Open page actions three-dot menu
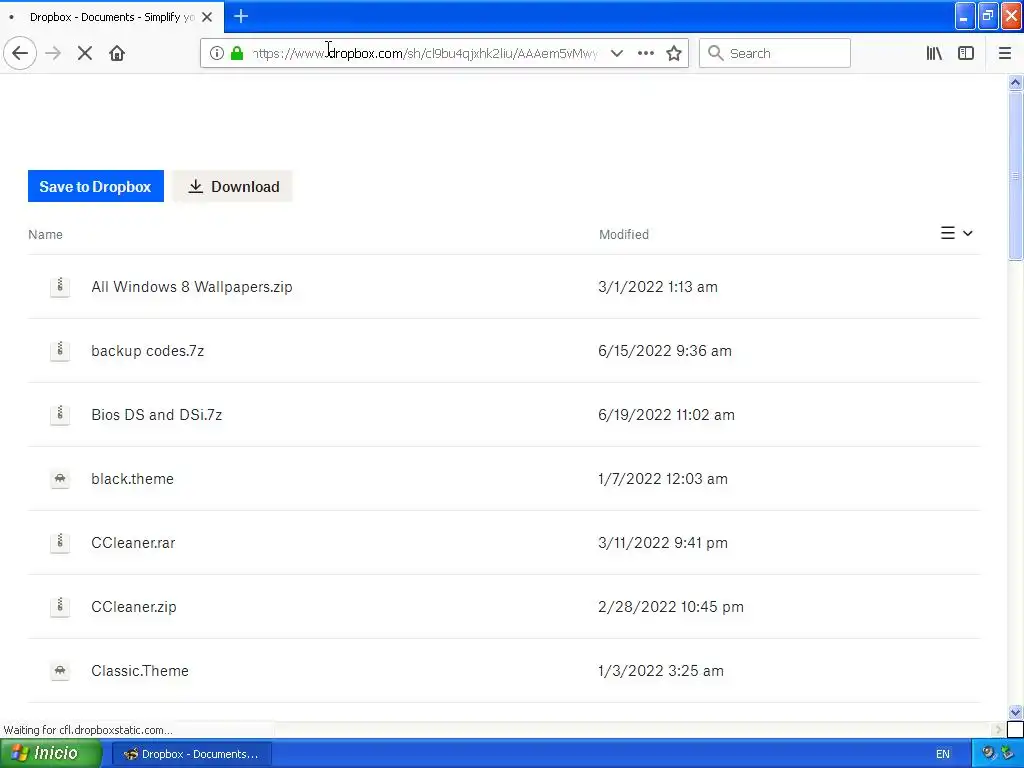 [645, 53]
